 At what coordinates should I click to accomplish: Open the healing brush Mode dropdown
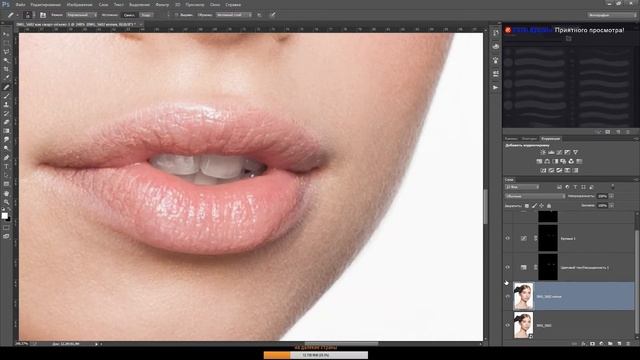81,15
